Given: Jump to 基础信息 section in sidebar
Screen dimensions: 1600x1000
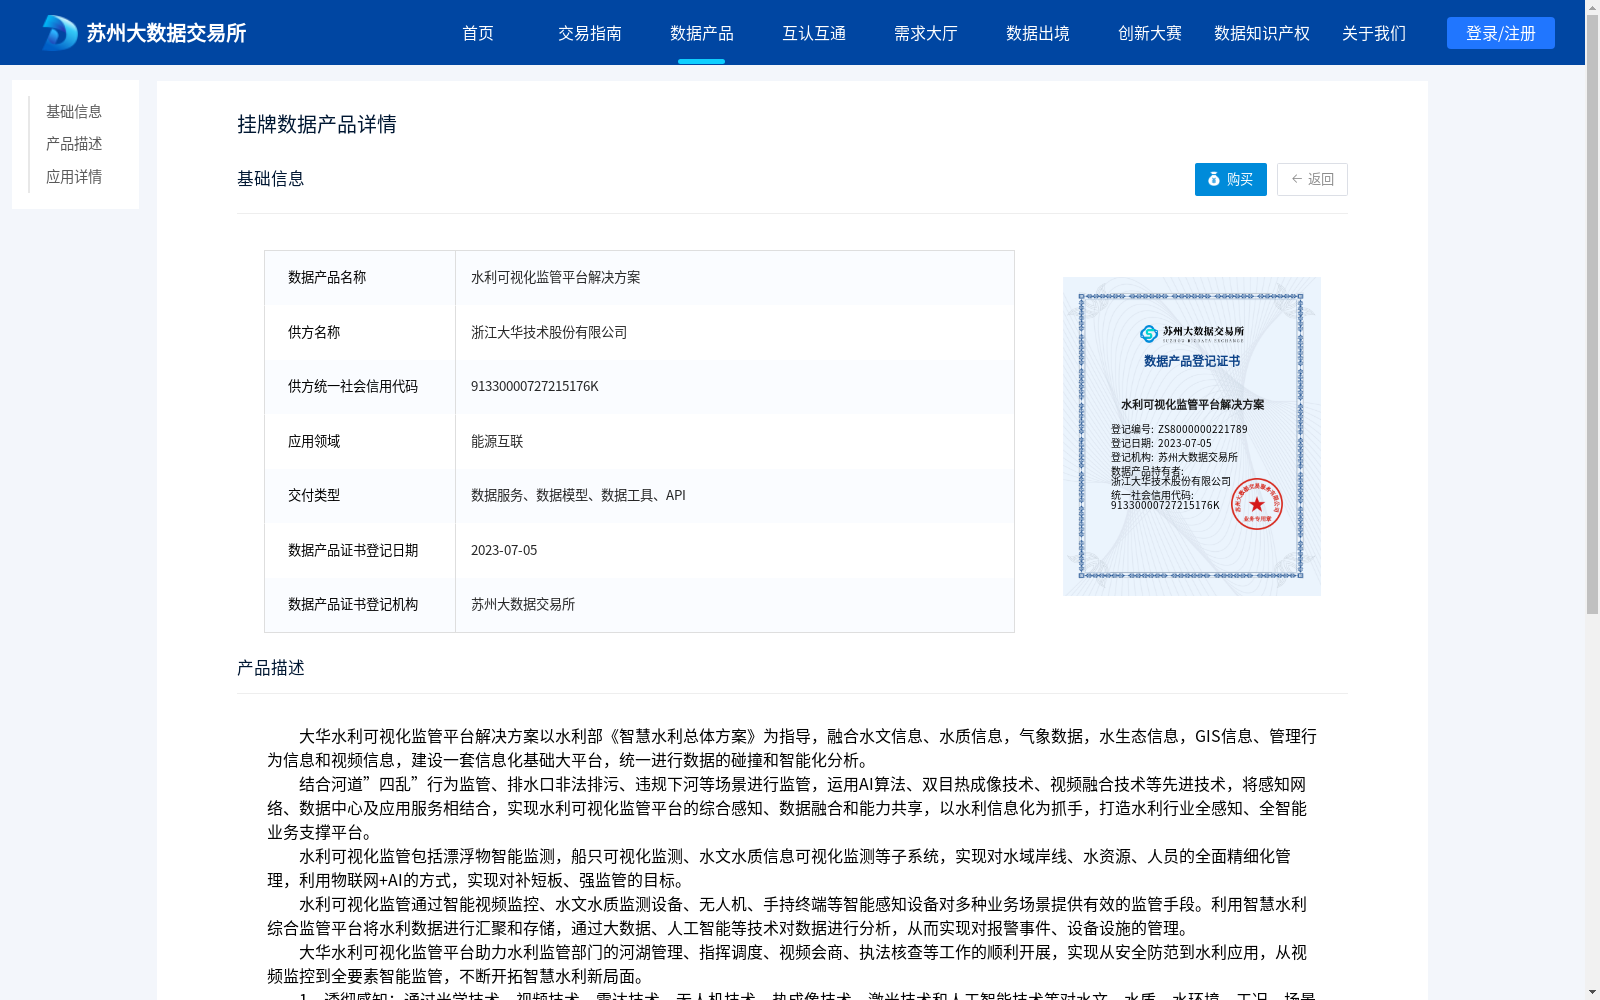Looking at the screenshot, I should (x=74, y=111).
